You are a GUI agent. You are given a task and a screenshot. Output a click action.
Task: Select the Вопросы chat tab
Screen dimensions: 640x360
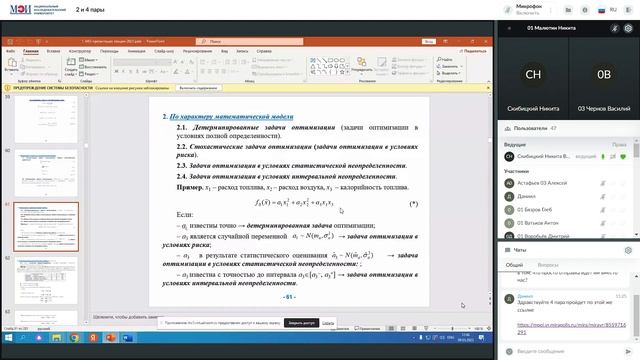(x=548, y=265)
